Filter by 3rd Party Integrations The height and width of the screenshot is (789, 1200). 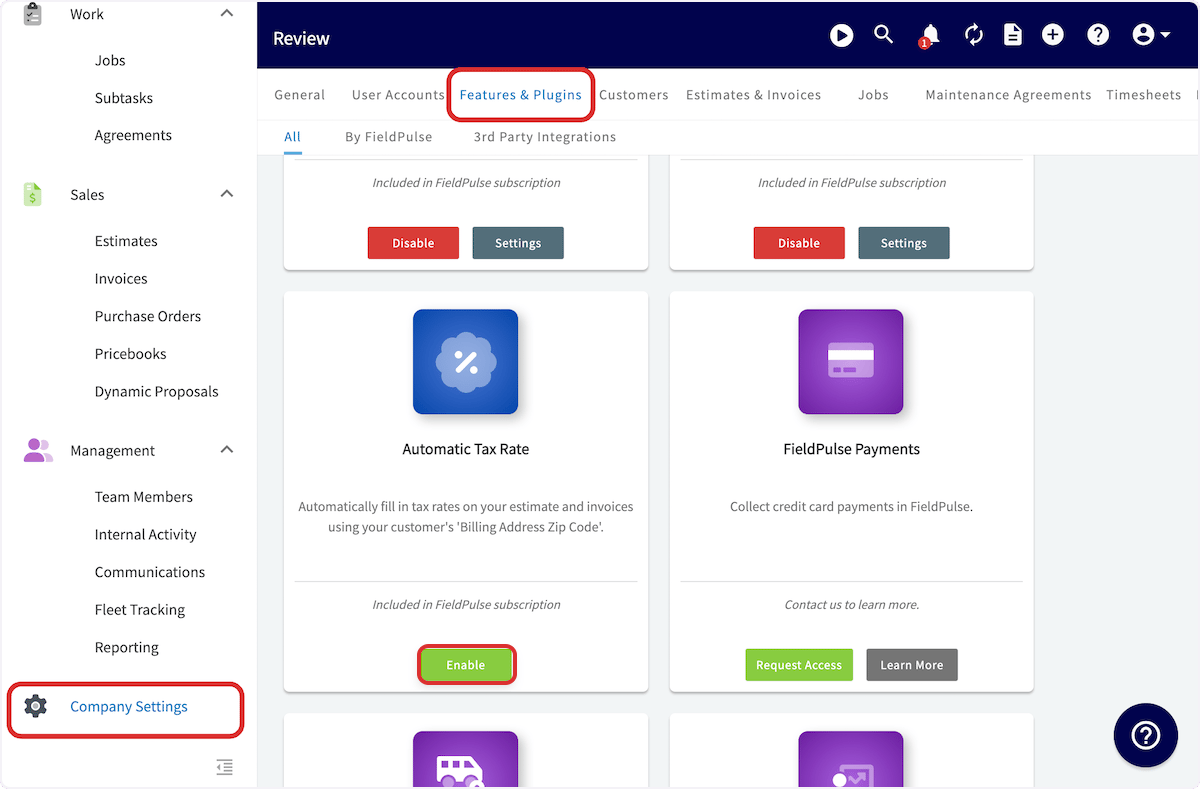pos(545,137)
